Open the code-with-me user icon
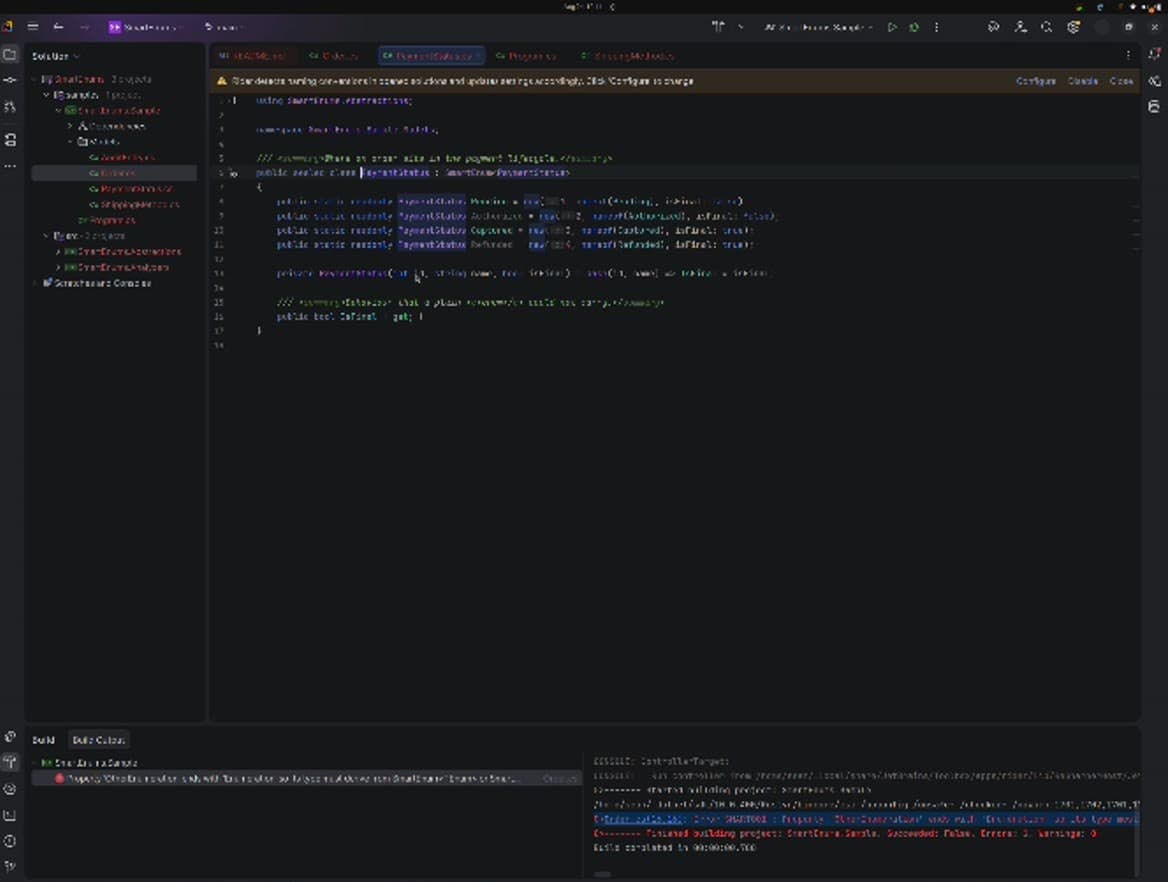1168x882 pixels. coord(1021,27)
